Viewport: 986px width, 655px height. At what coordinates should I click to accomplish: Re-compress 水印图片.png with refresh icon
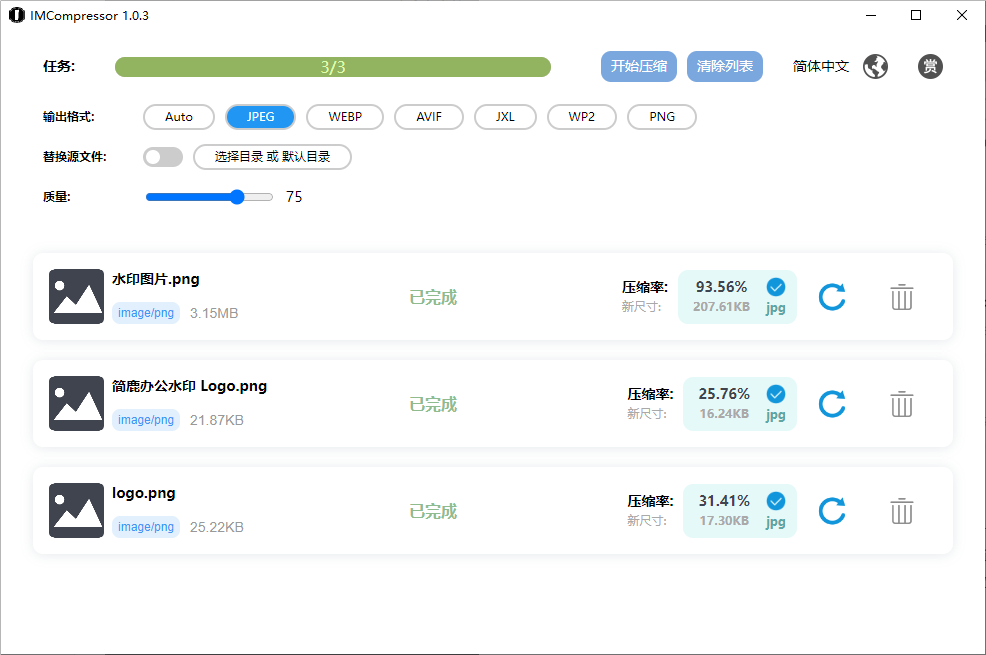click(x=832, y=297)
